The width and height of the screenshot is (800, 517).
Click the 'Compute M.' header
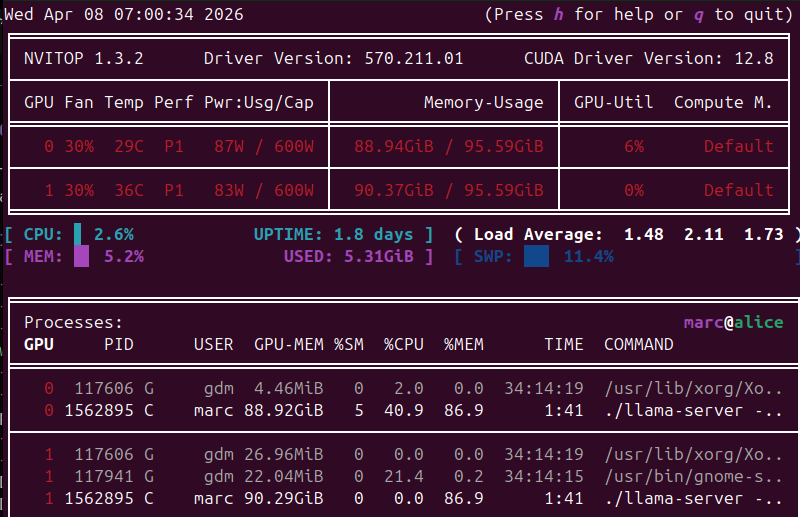(x=723, y=103)
